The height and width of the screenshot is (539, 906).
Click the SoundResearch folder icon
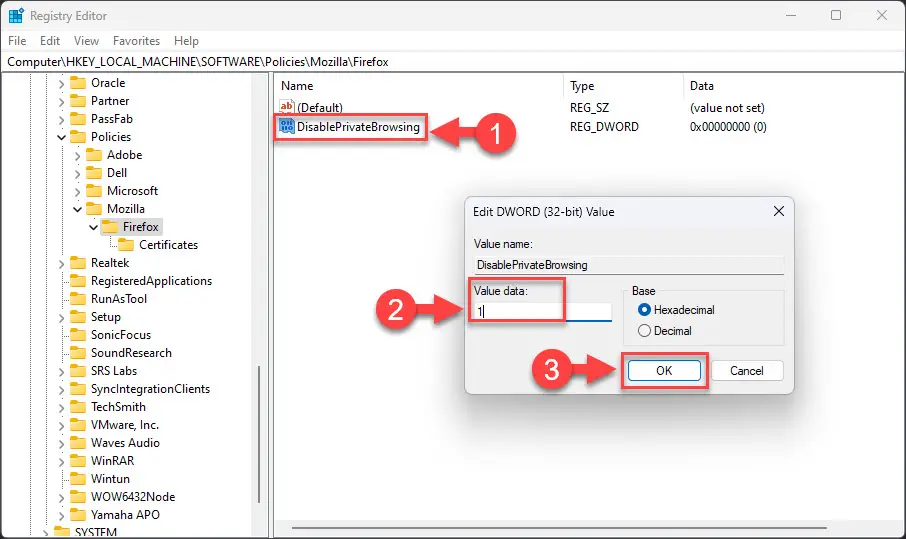pyautogui.click(x=78, y=352)
